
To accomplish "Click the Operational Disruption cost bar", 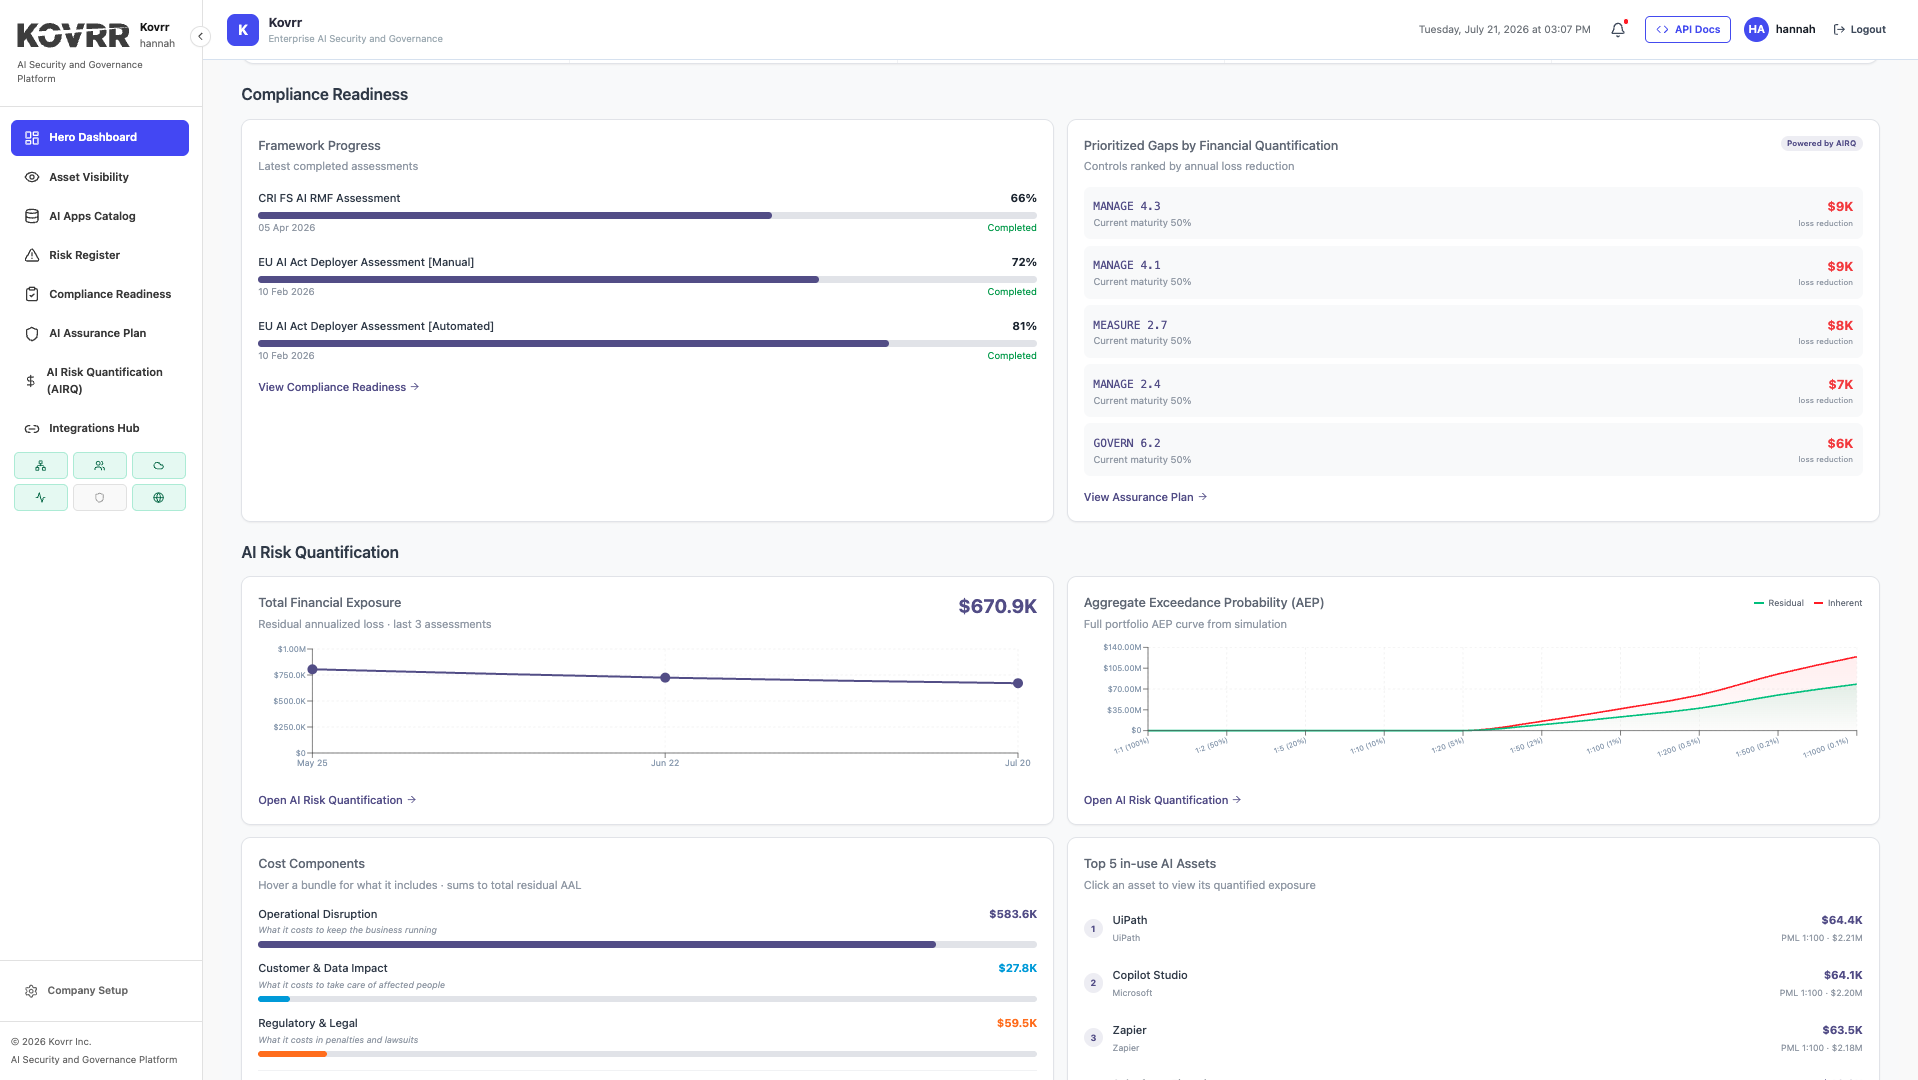I will [647, 944].
